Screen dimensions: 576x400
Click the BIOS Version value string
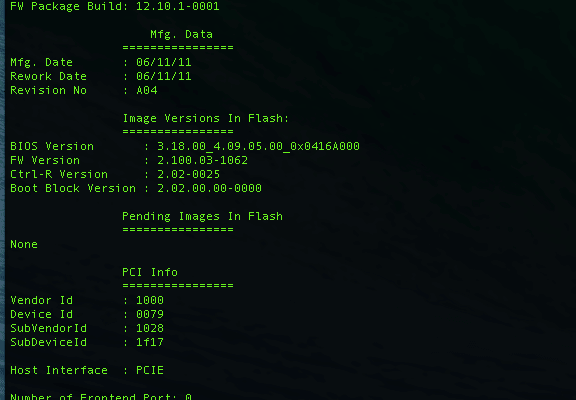(x=258, y=146)
